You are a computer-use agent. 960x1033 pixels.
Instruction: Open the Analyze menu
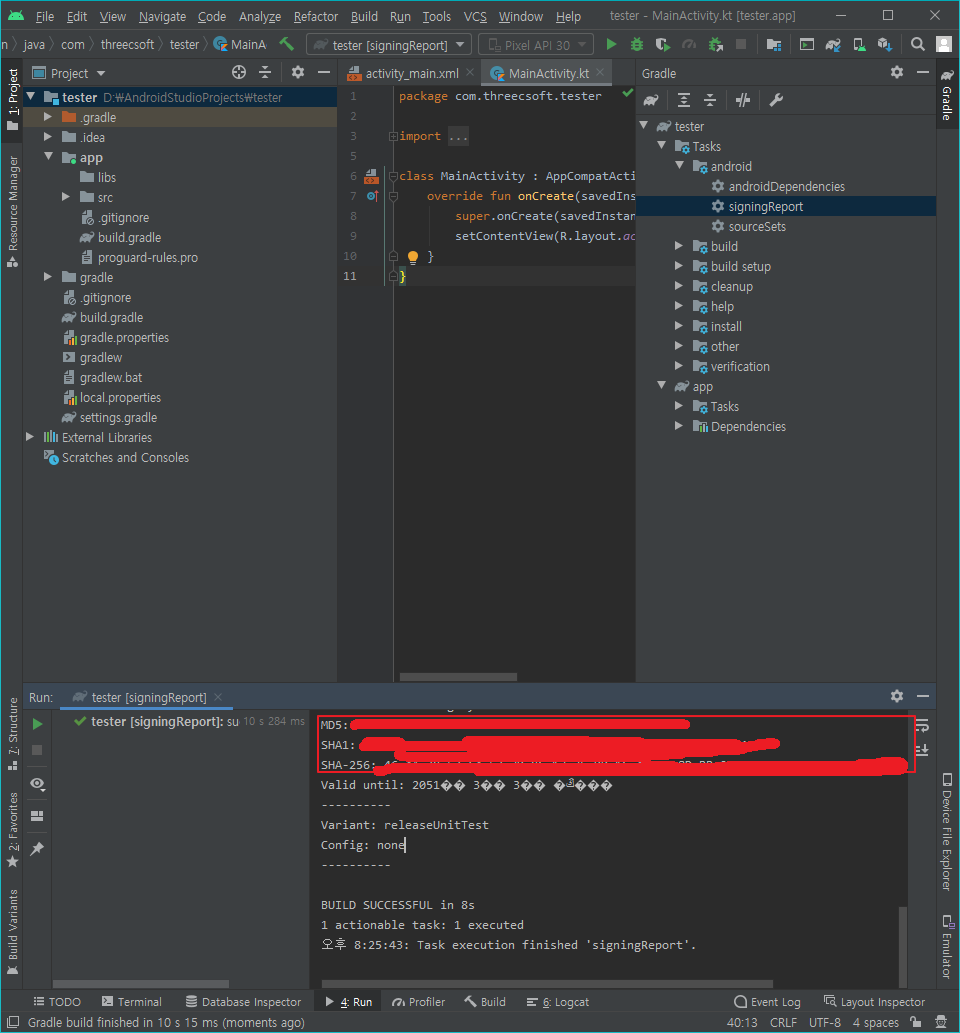[x=260, y=16]
